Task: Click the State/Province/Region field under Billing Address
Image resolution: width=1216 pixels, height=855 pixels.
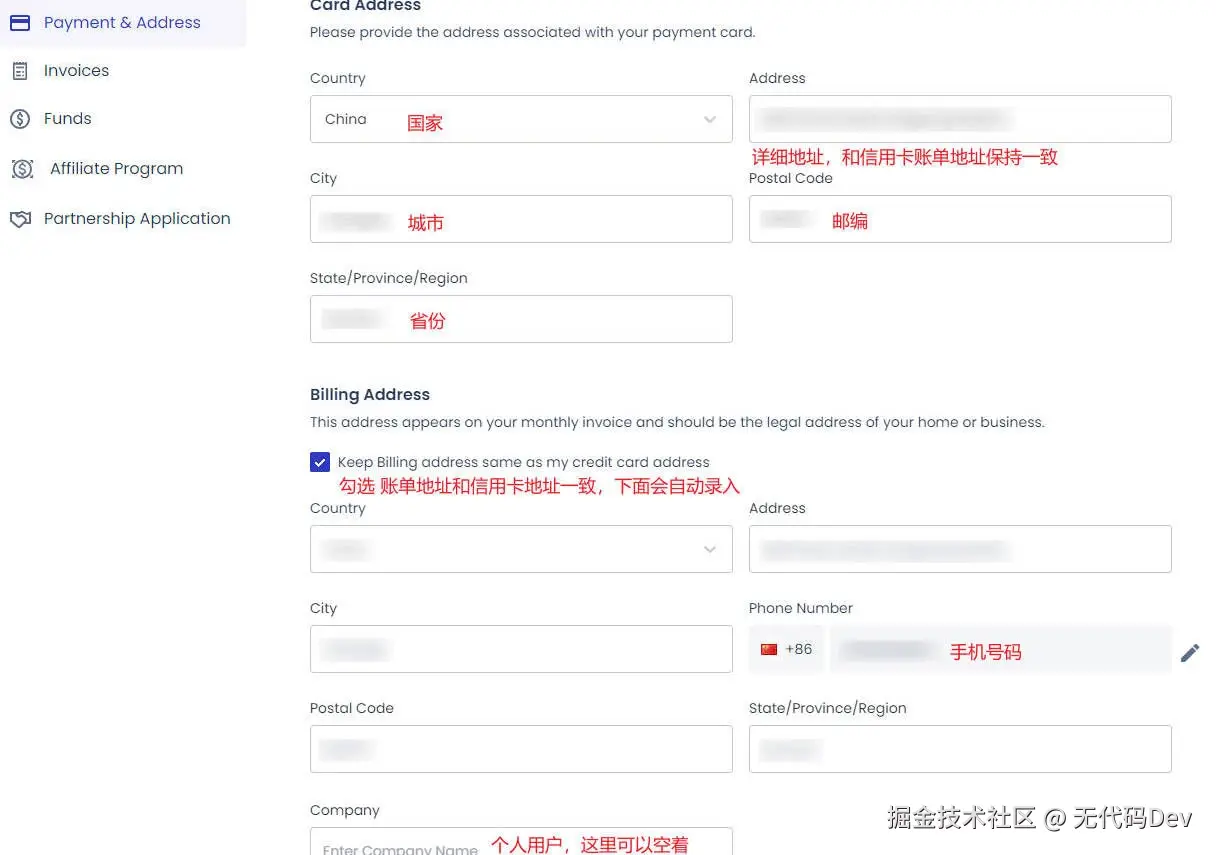Action: pos(959,749)
